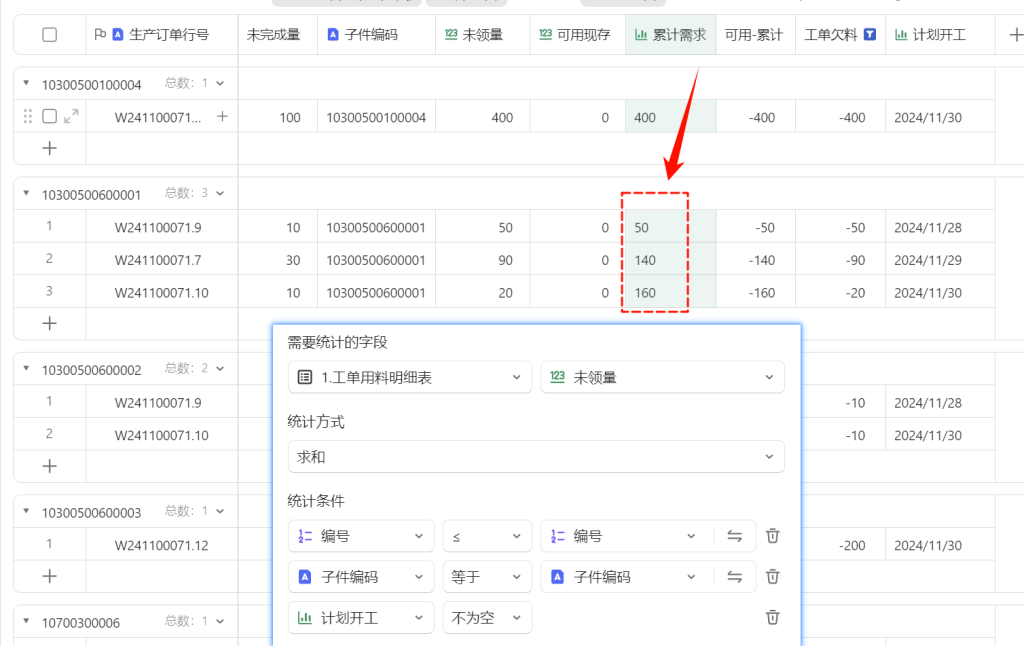1024x646 pixels.
Task: Select the 未领量 cell showing 90
Action: coord(483,260)
